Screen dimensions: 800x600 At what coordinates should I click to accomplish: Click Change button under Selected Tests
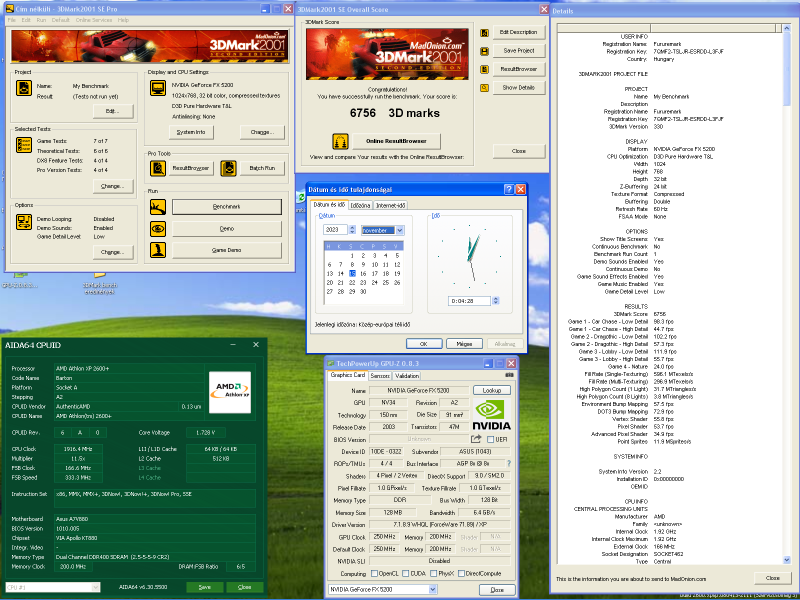click(113, 186)
